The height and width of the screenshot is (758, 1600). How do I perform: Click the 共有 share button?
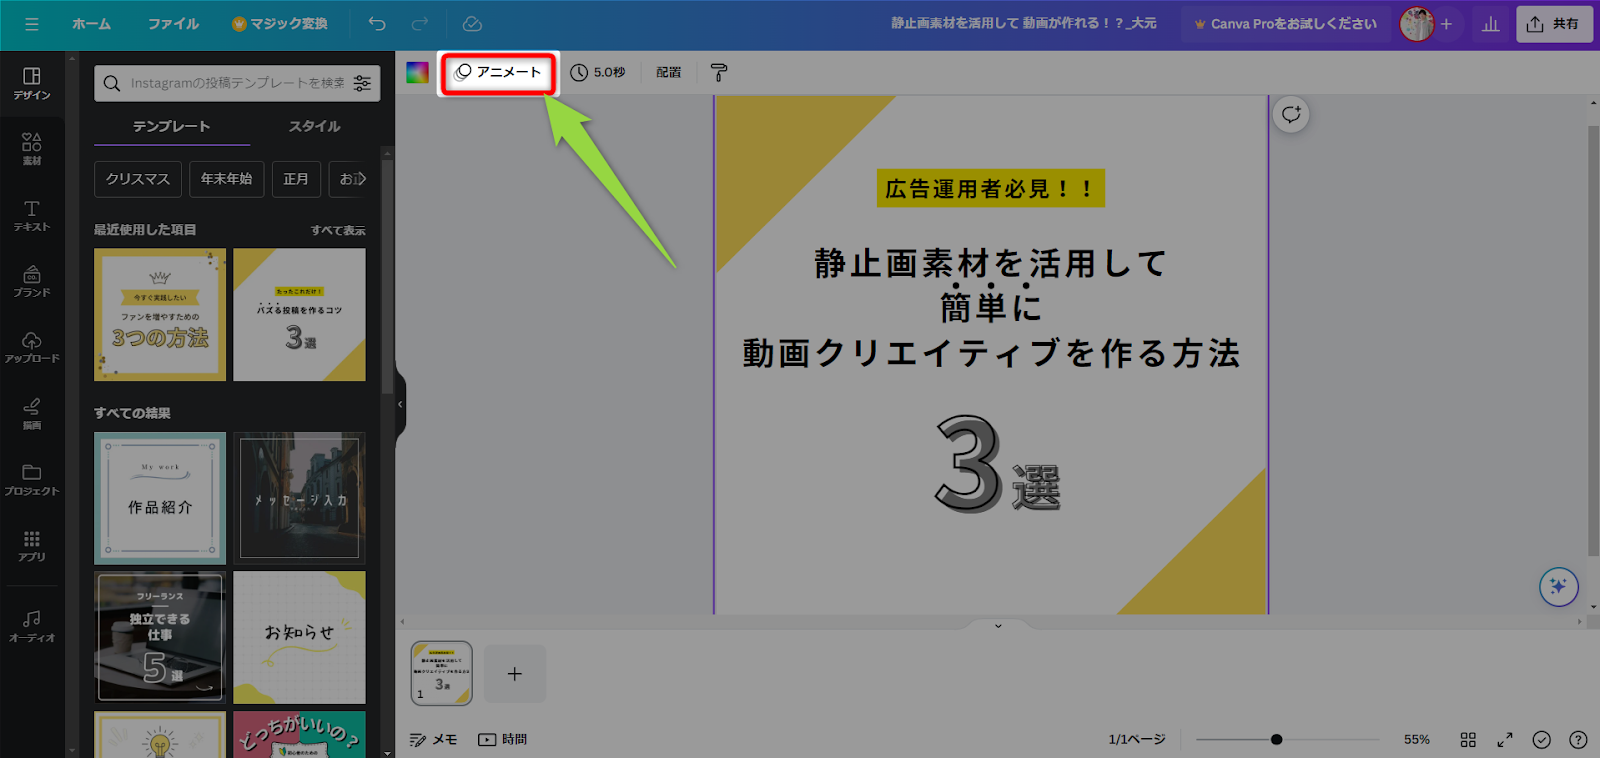1553,24
